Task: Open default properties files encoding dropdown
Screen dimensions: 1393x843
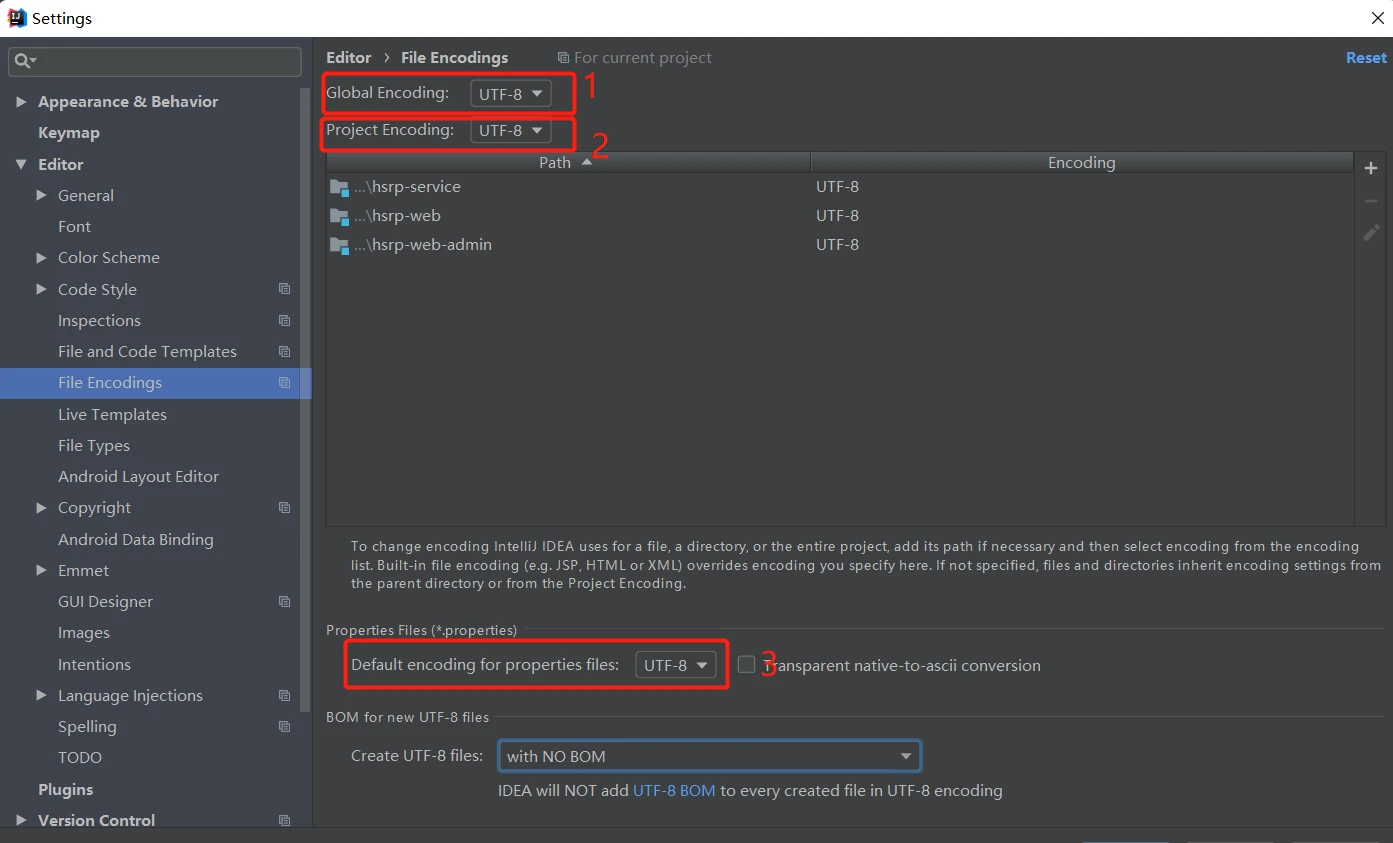Action: point(676,665)
